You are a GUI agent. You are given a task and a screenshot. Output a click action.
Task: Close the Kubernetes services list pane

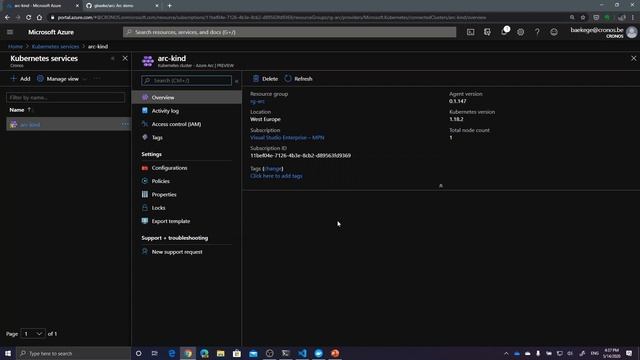pos(125,58)
